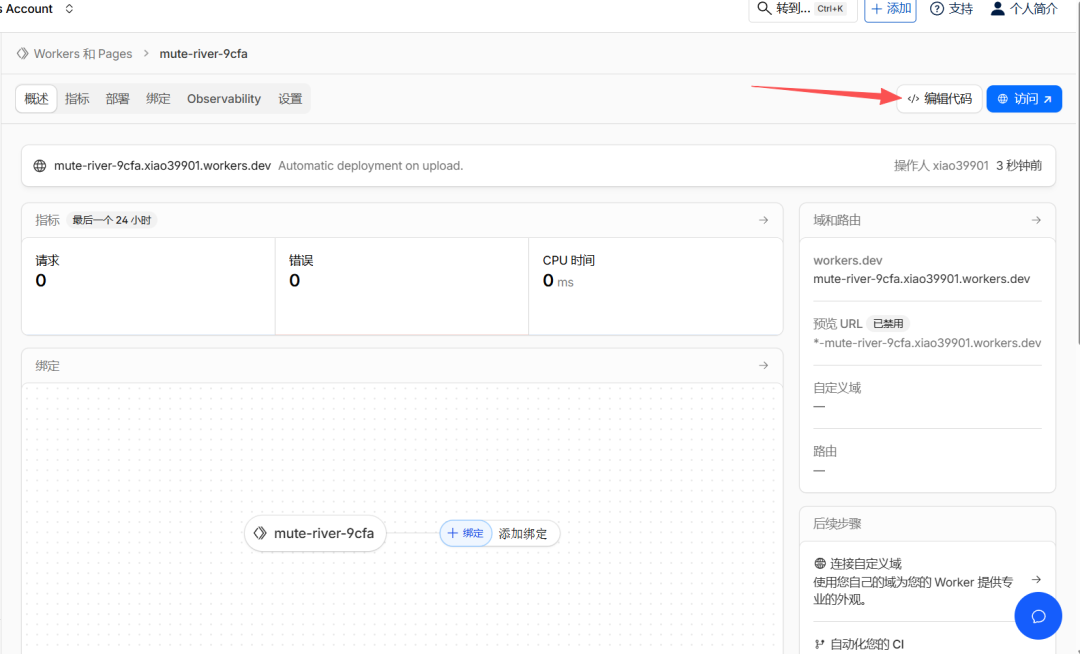Open the 转到... search box

802,9
